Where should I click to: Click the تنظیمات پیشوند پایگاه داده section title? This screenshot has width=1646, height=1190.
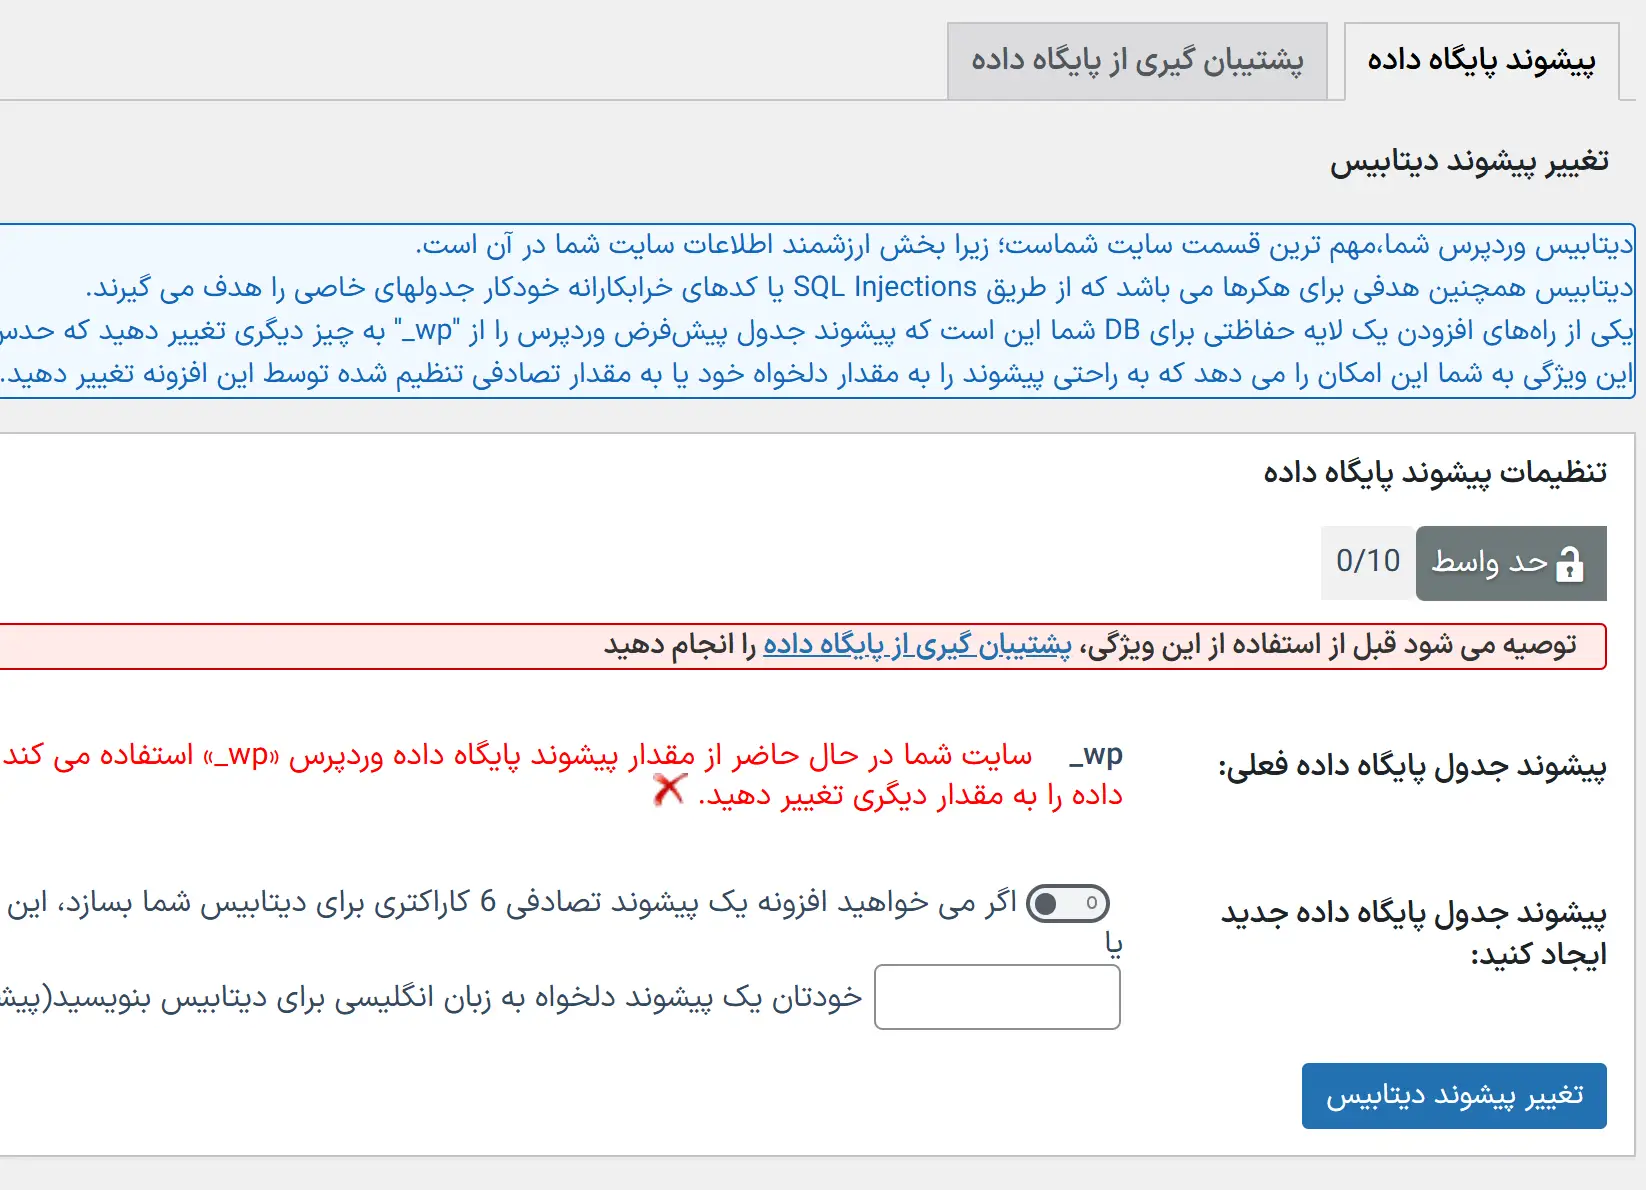(x=1434, y=472)
